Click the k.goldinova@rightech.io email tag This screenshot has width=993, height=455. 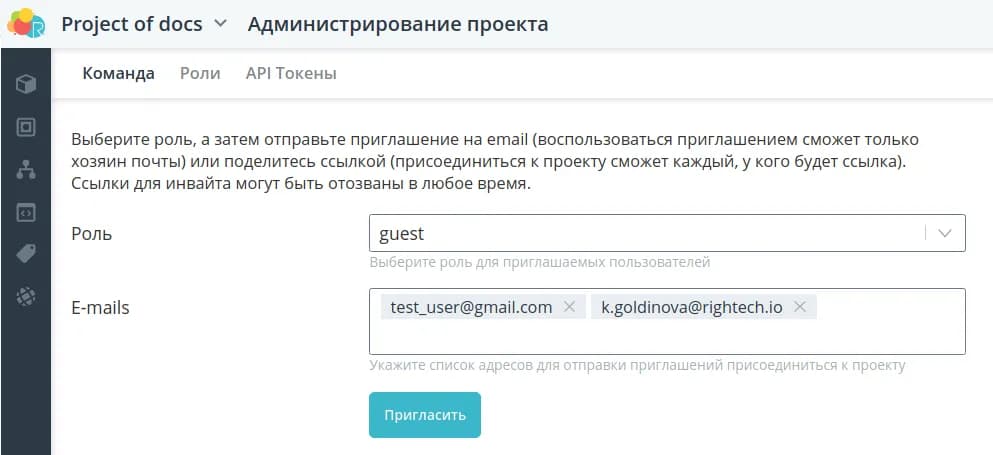coord(691,307)
